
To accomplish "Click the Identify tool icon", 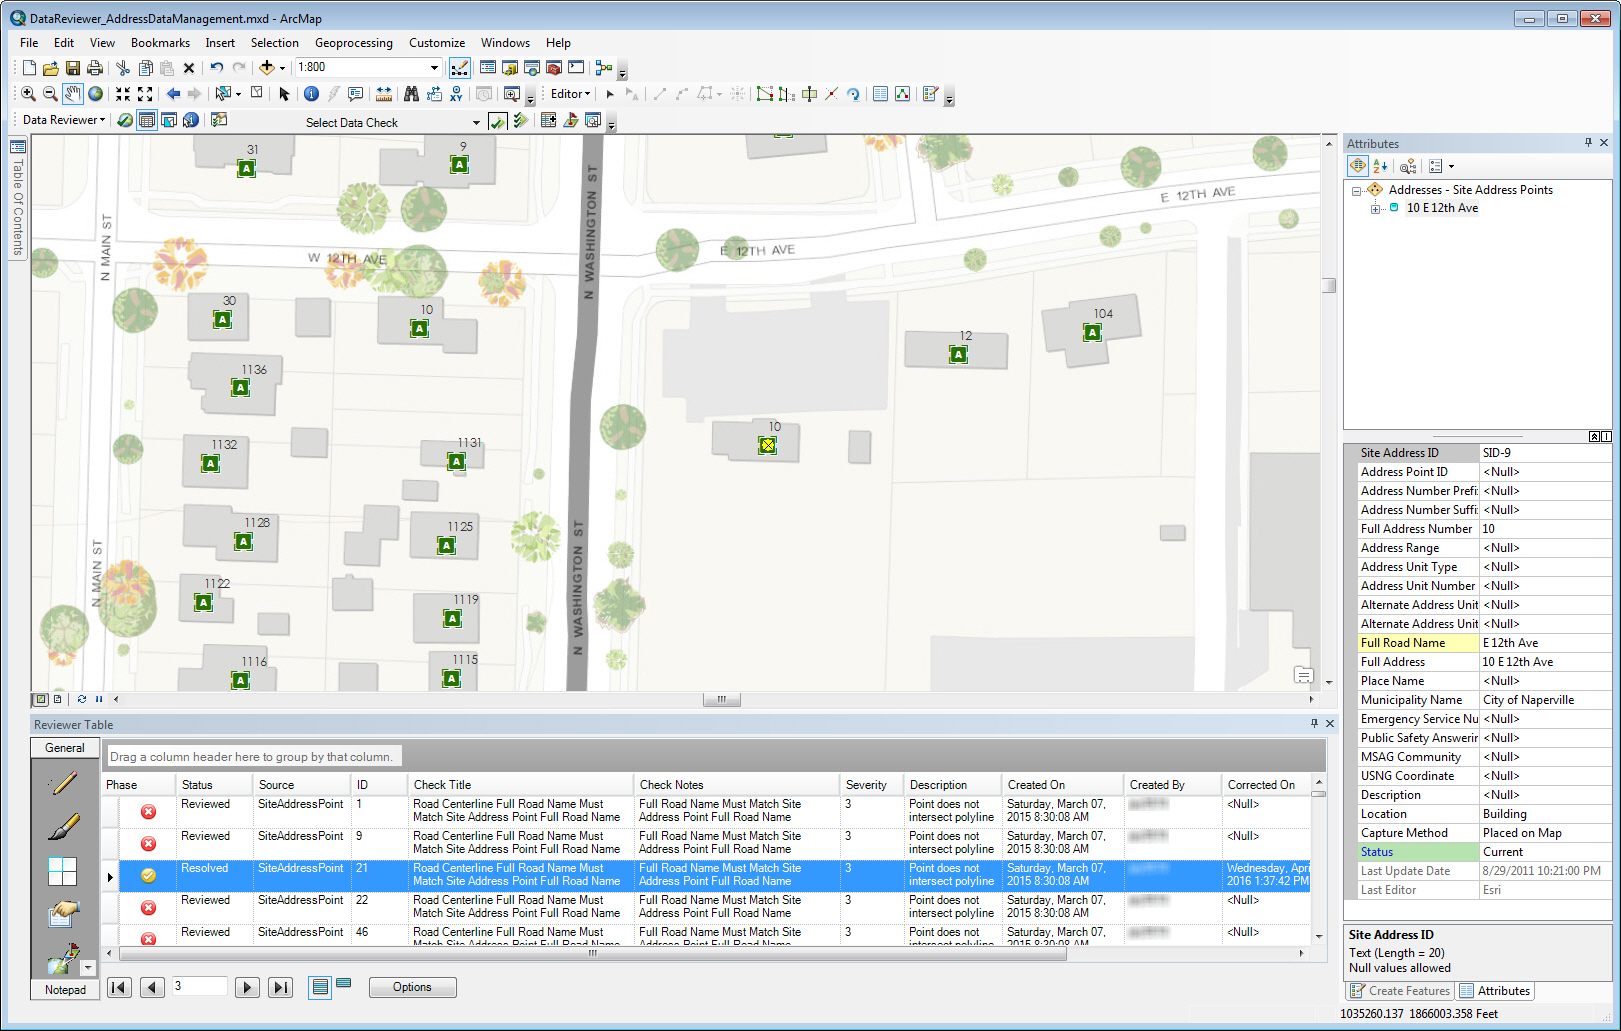I will click(x=311, y=94).
